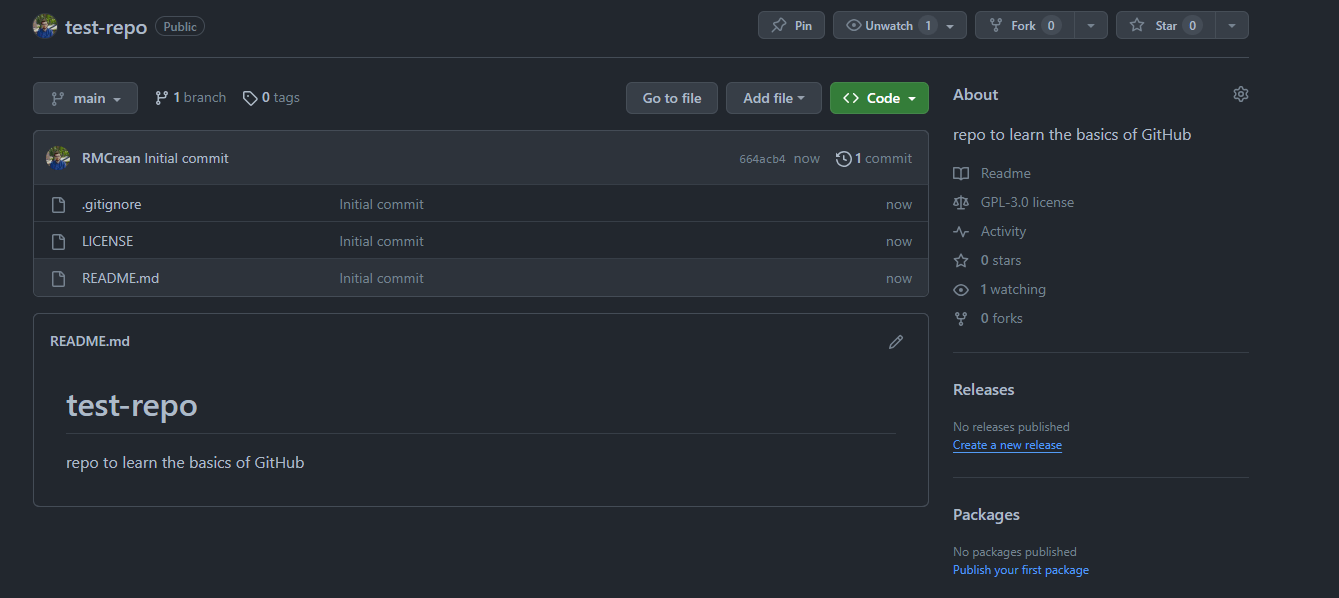This screenshot has height=598, width=1339.
Task: Click the 1 watching link
Action: click(x=999, y=289)
